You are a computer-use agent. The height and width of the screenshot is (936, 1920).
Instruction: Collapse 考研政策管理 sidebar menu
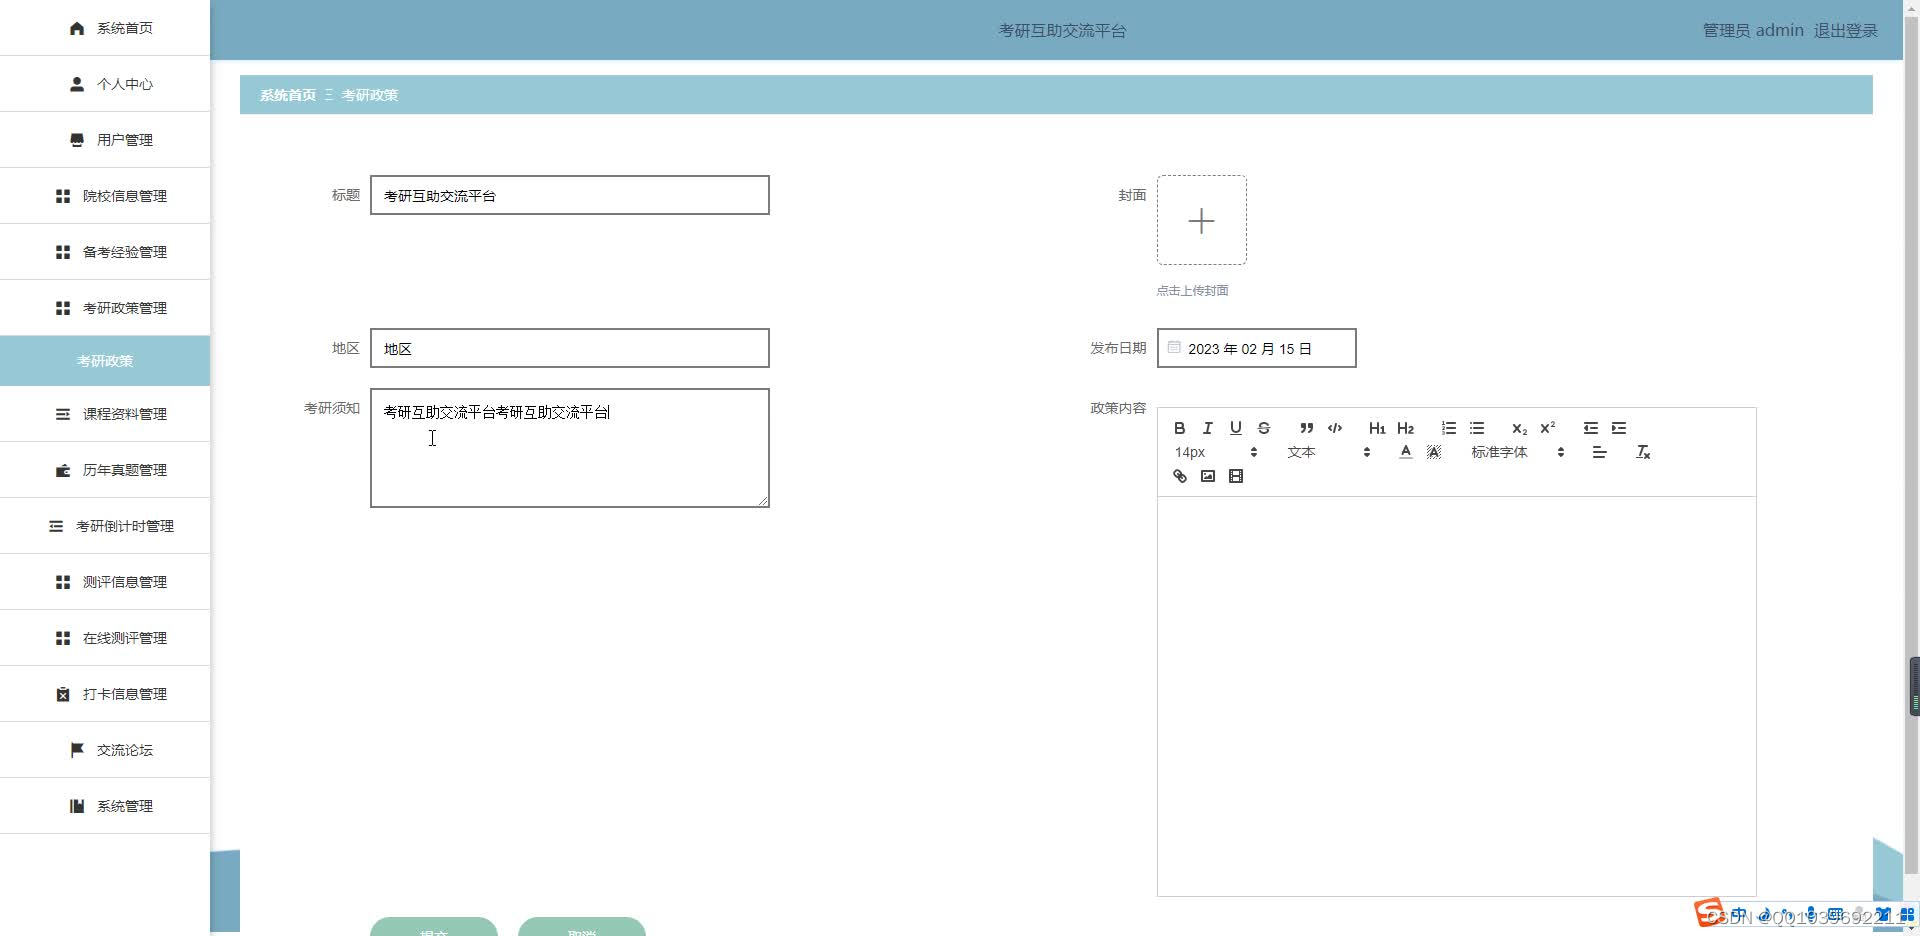click(105, 308)
